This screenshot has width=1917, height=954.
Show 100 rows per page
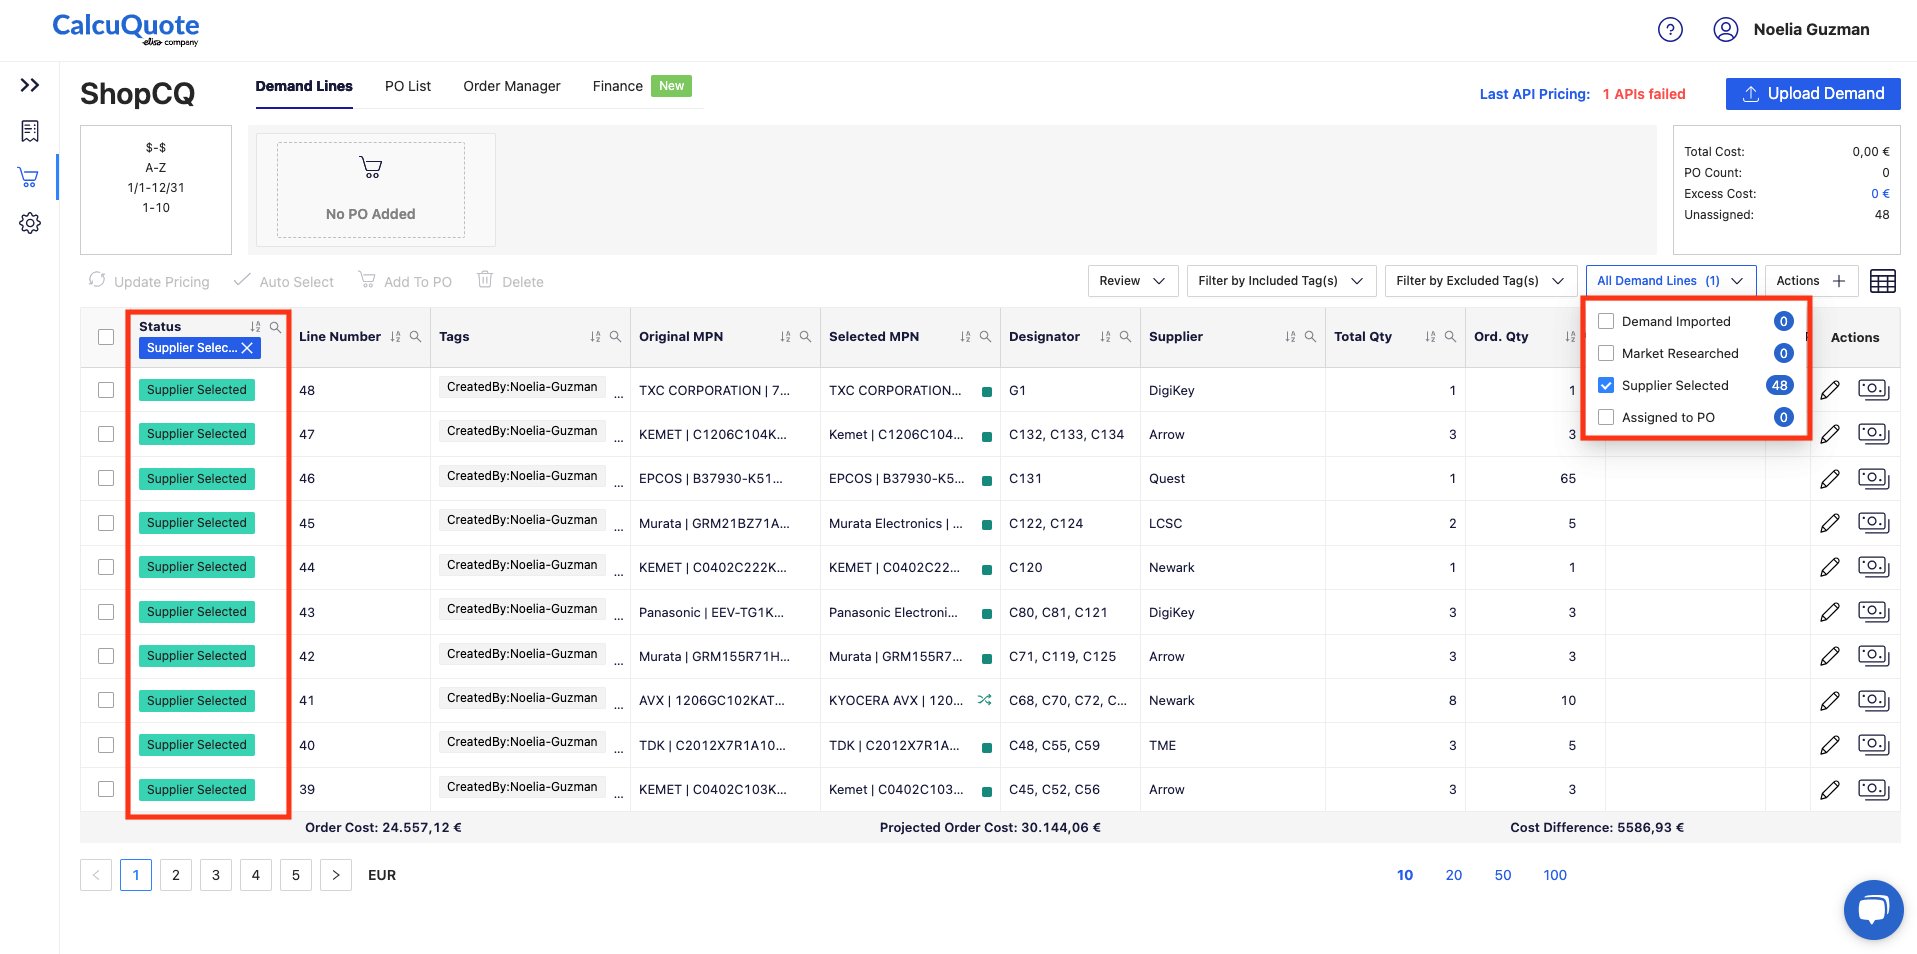tap(1555, 875)
